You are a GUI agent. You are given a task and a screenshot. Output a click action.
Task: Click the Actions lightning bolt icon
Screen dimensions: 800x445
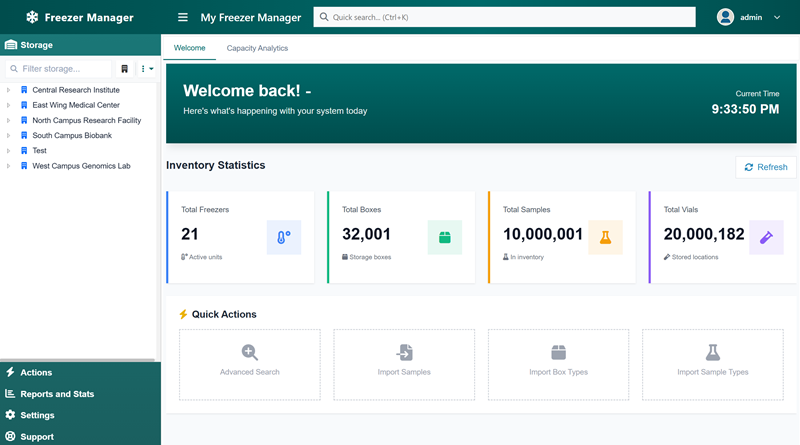click(x=10, y=372)
